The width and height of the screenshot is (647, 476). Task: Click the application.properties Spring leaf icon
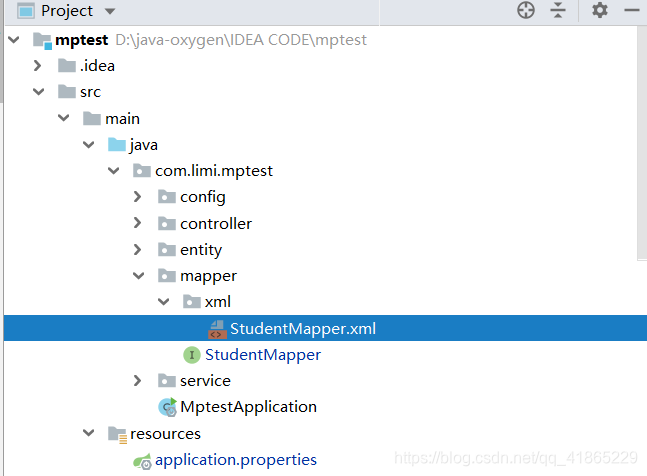tap(142, 462)
